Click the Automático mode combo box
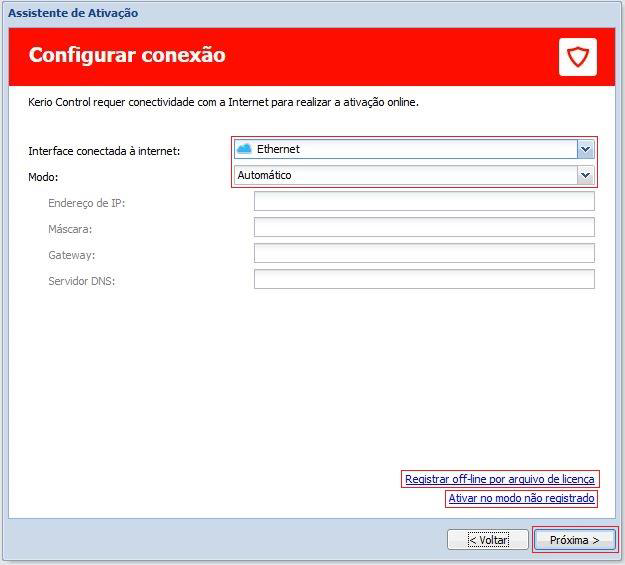Image resolution: width=625 pixels, height=565 pixels. coord(414,175)
